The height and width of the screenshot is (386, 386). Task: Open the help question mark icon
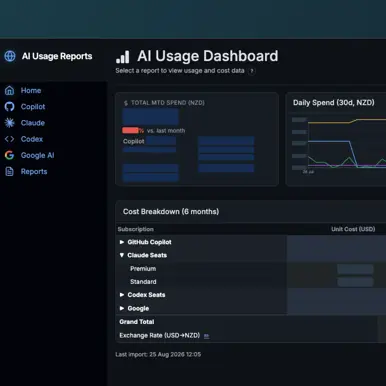click(252, 71)
